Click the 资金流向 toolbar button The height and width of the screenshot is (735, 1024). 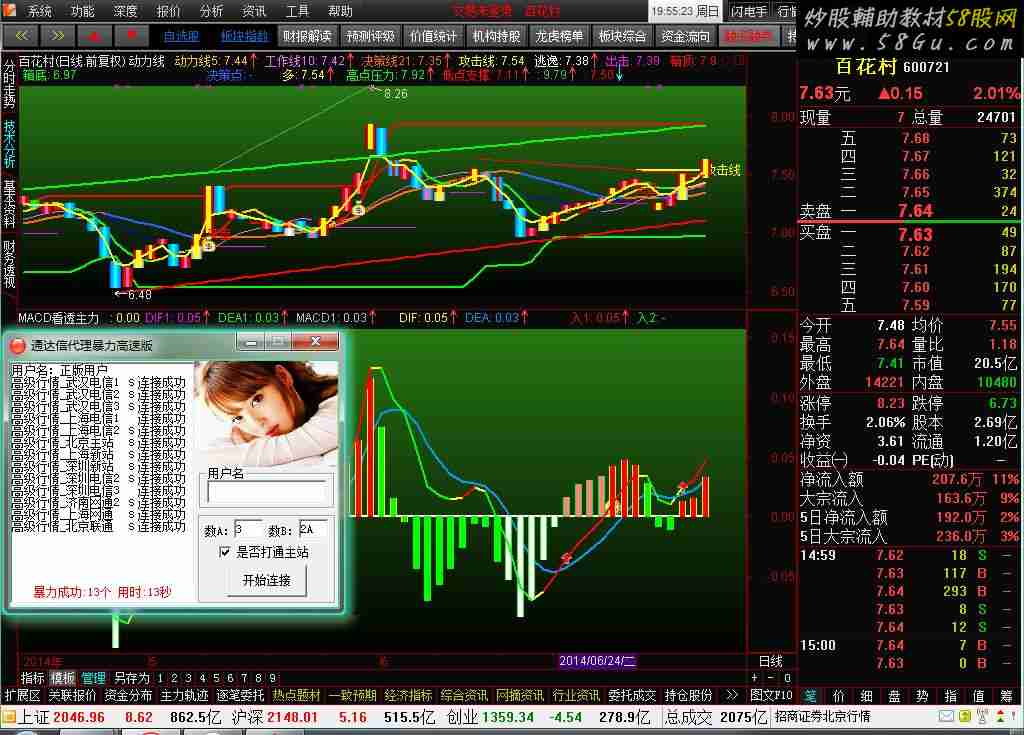tap(685, 37)
